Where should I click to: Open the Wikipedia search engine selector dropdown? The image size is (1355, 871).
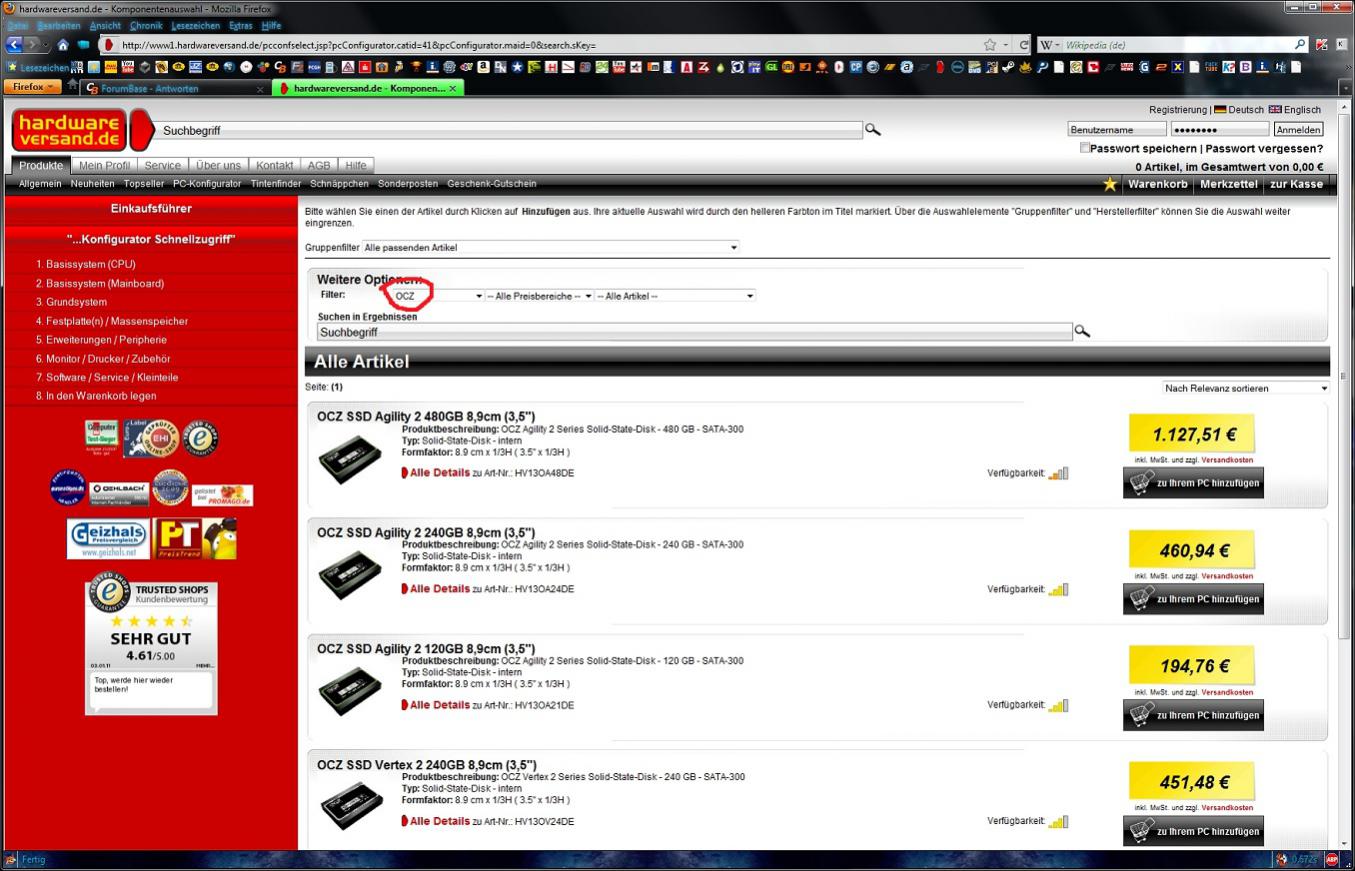[1050, 45]
